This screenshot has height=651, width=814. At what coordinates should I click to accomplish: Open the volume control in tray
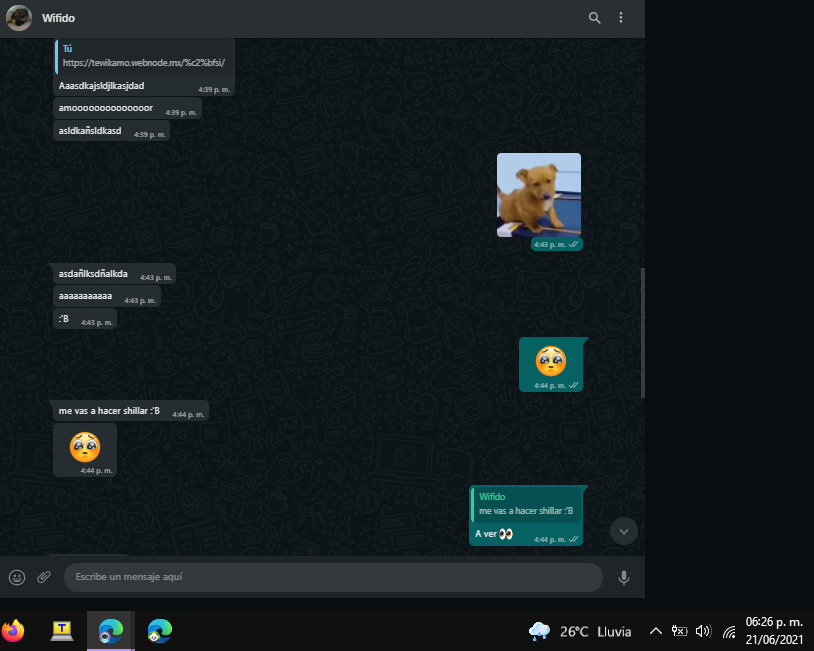coord(703,631)
